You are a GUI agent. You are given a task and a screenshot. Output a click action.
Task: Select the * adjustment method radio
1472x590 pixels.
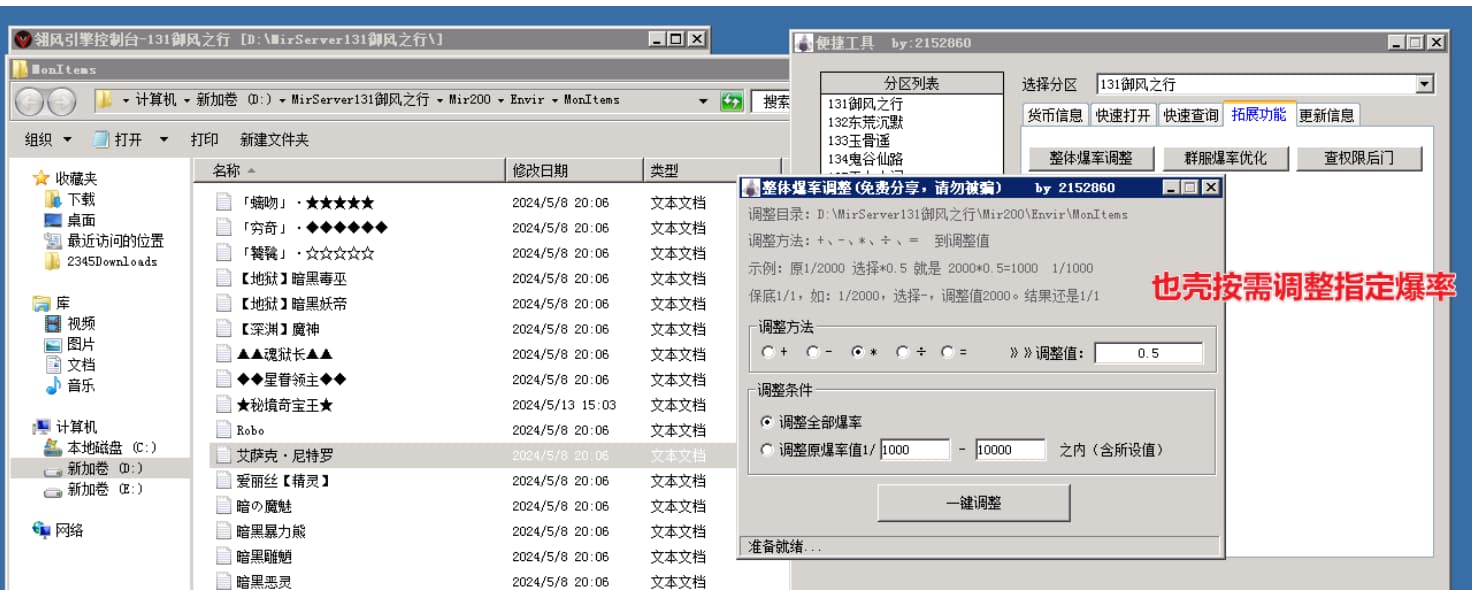click(x=857, y=352)
